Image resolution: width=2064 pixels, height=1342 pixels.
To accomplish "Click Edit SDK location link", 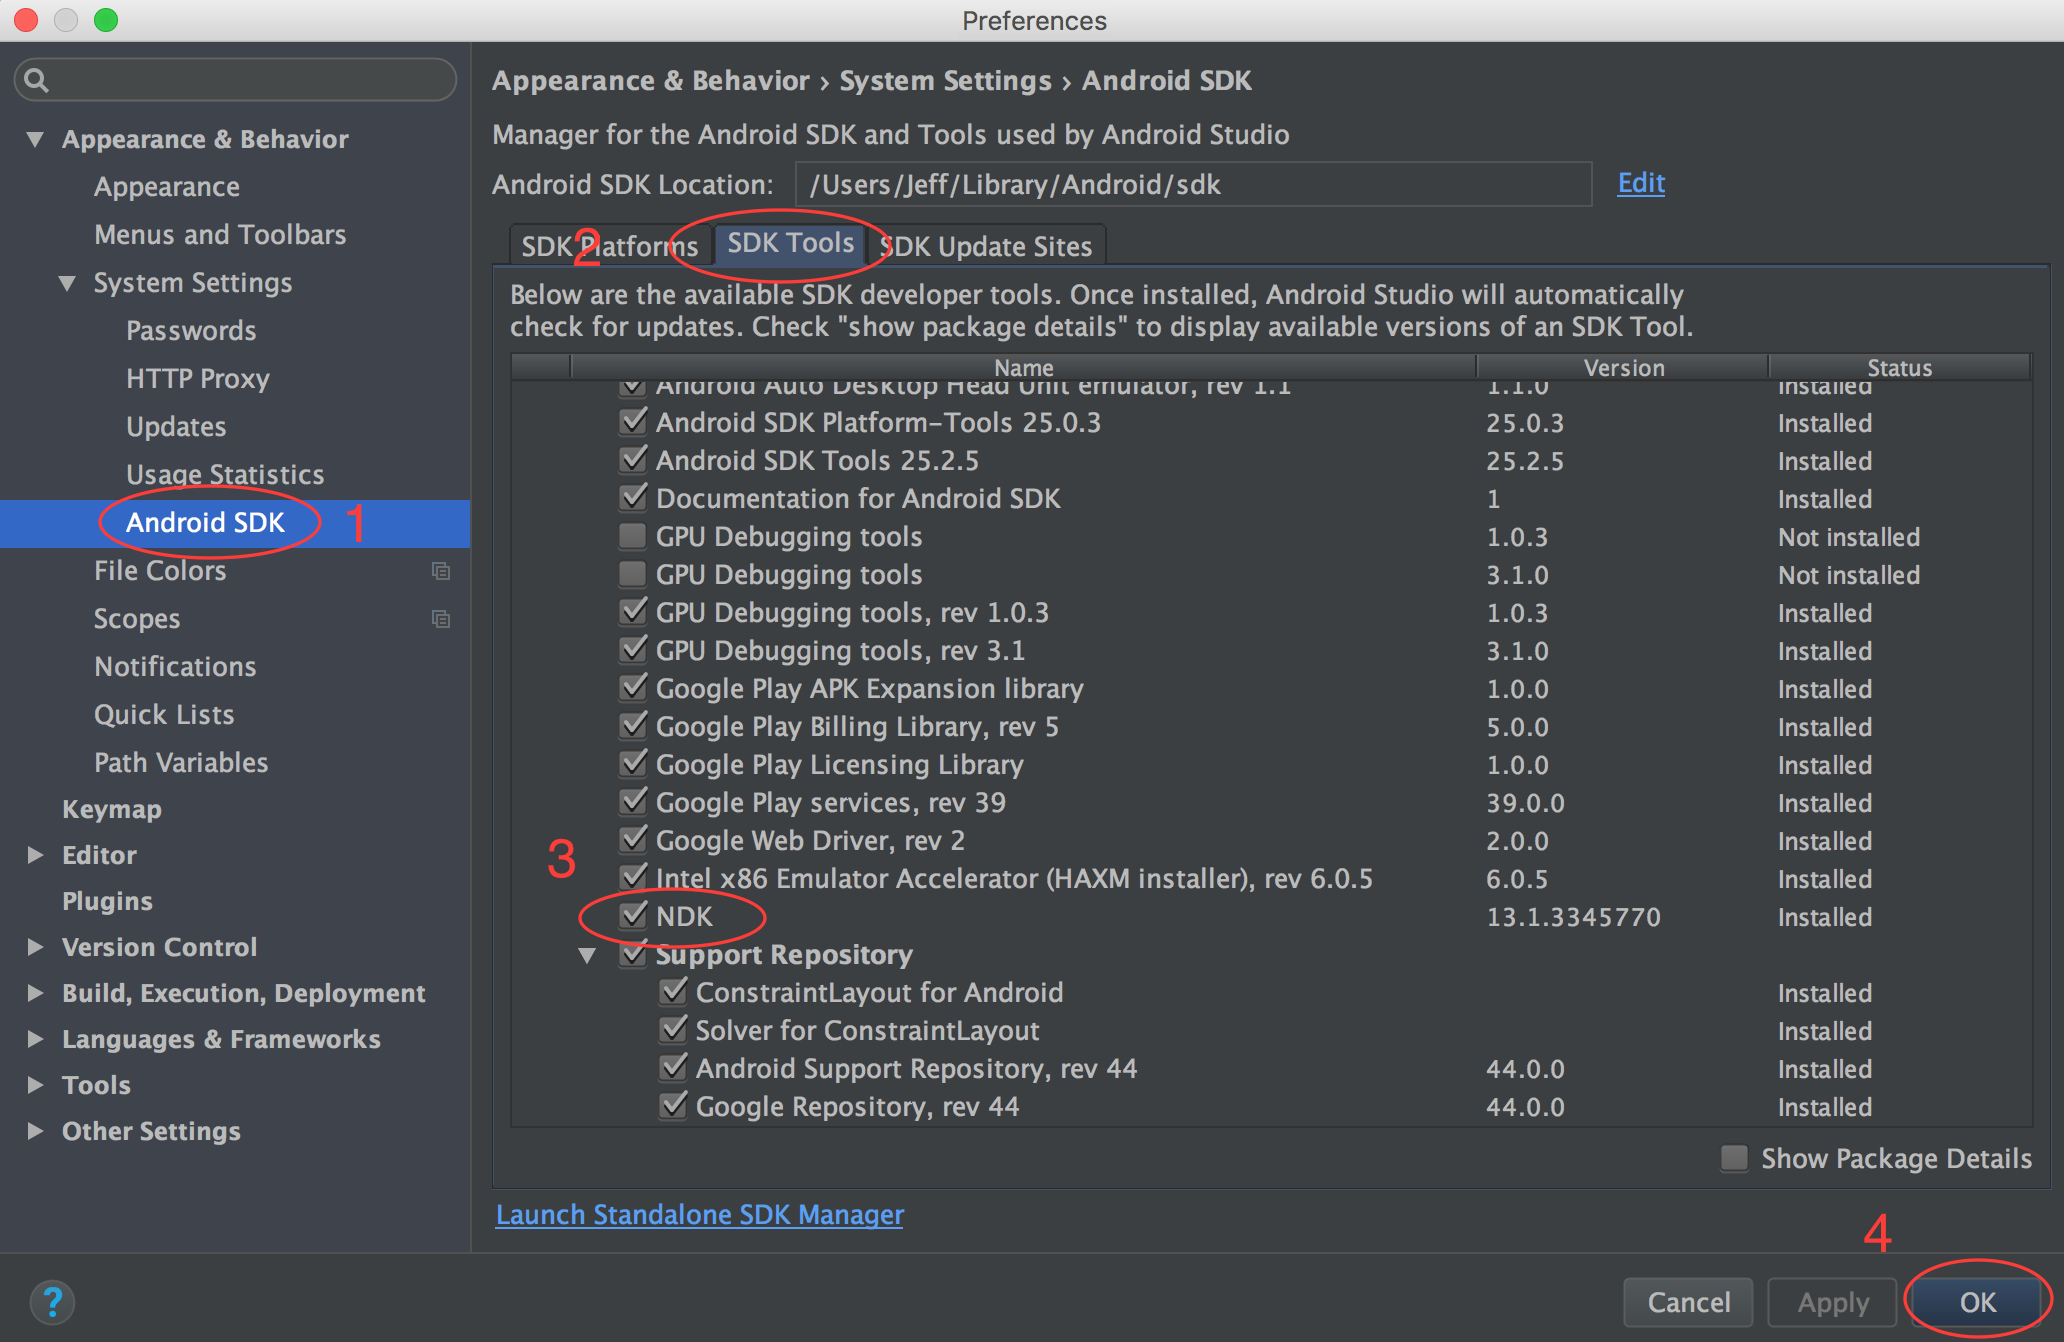I will coord(1641,183).
